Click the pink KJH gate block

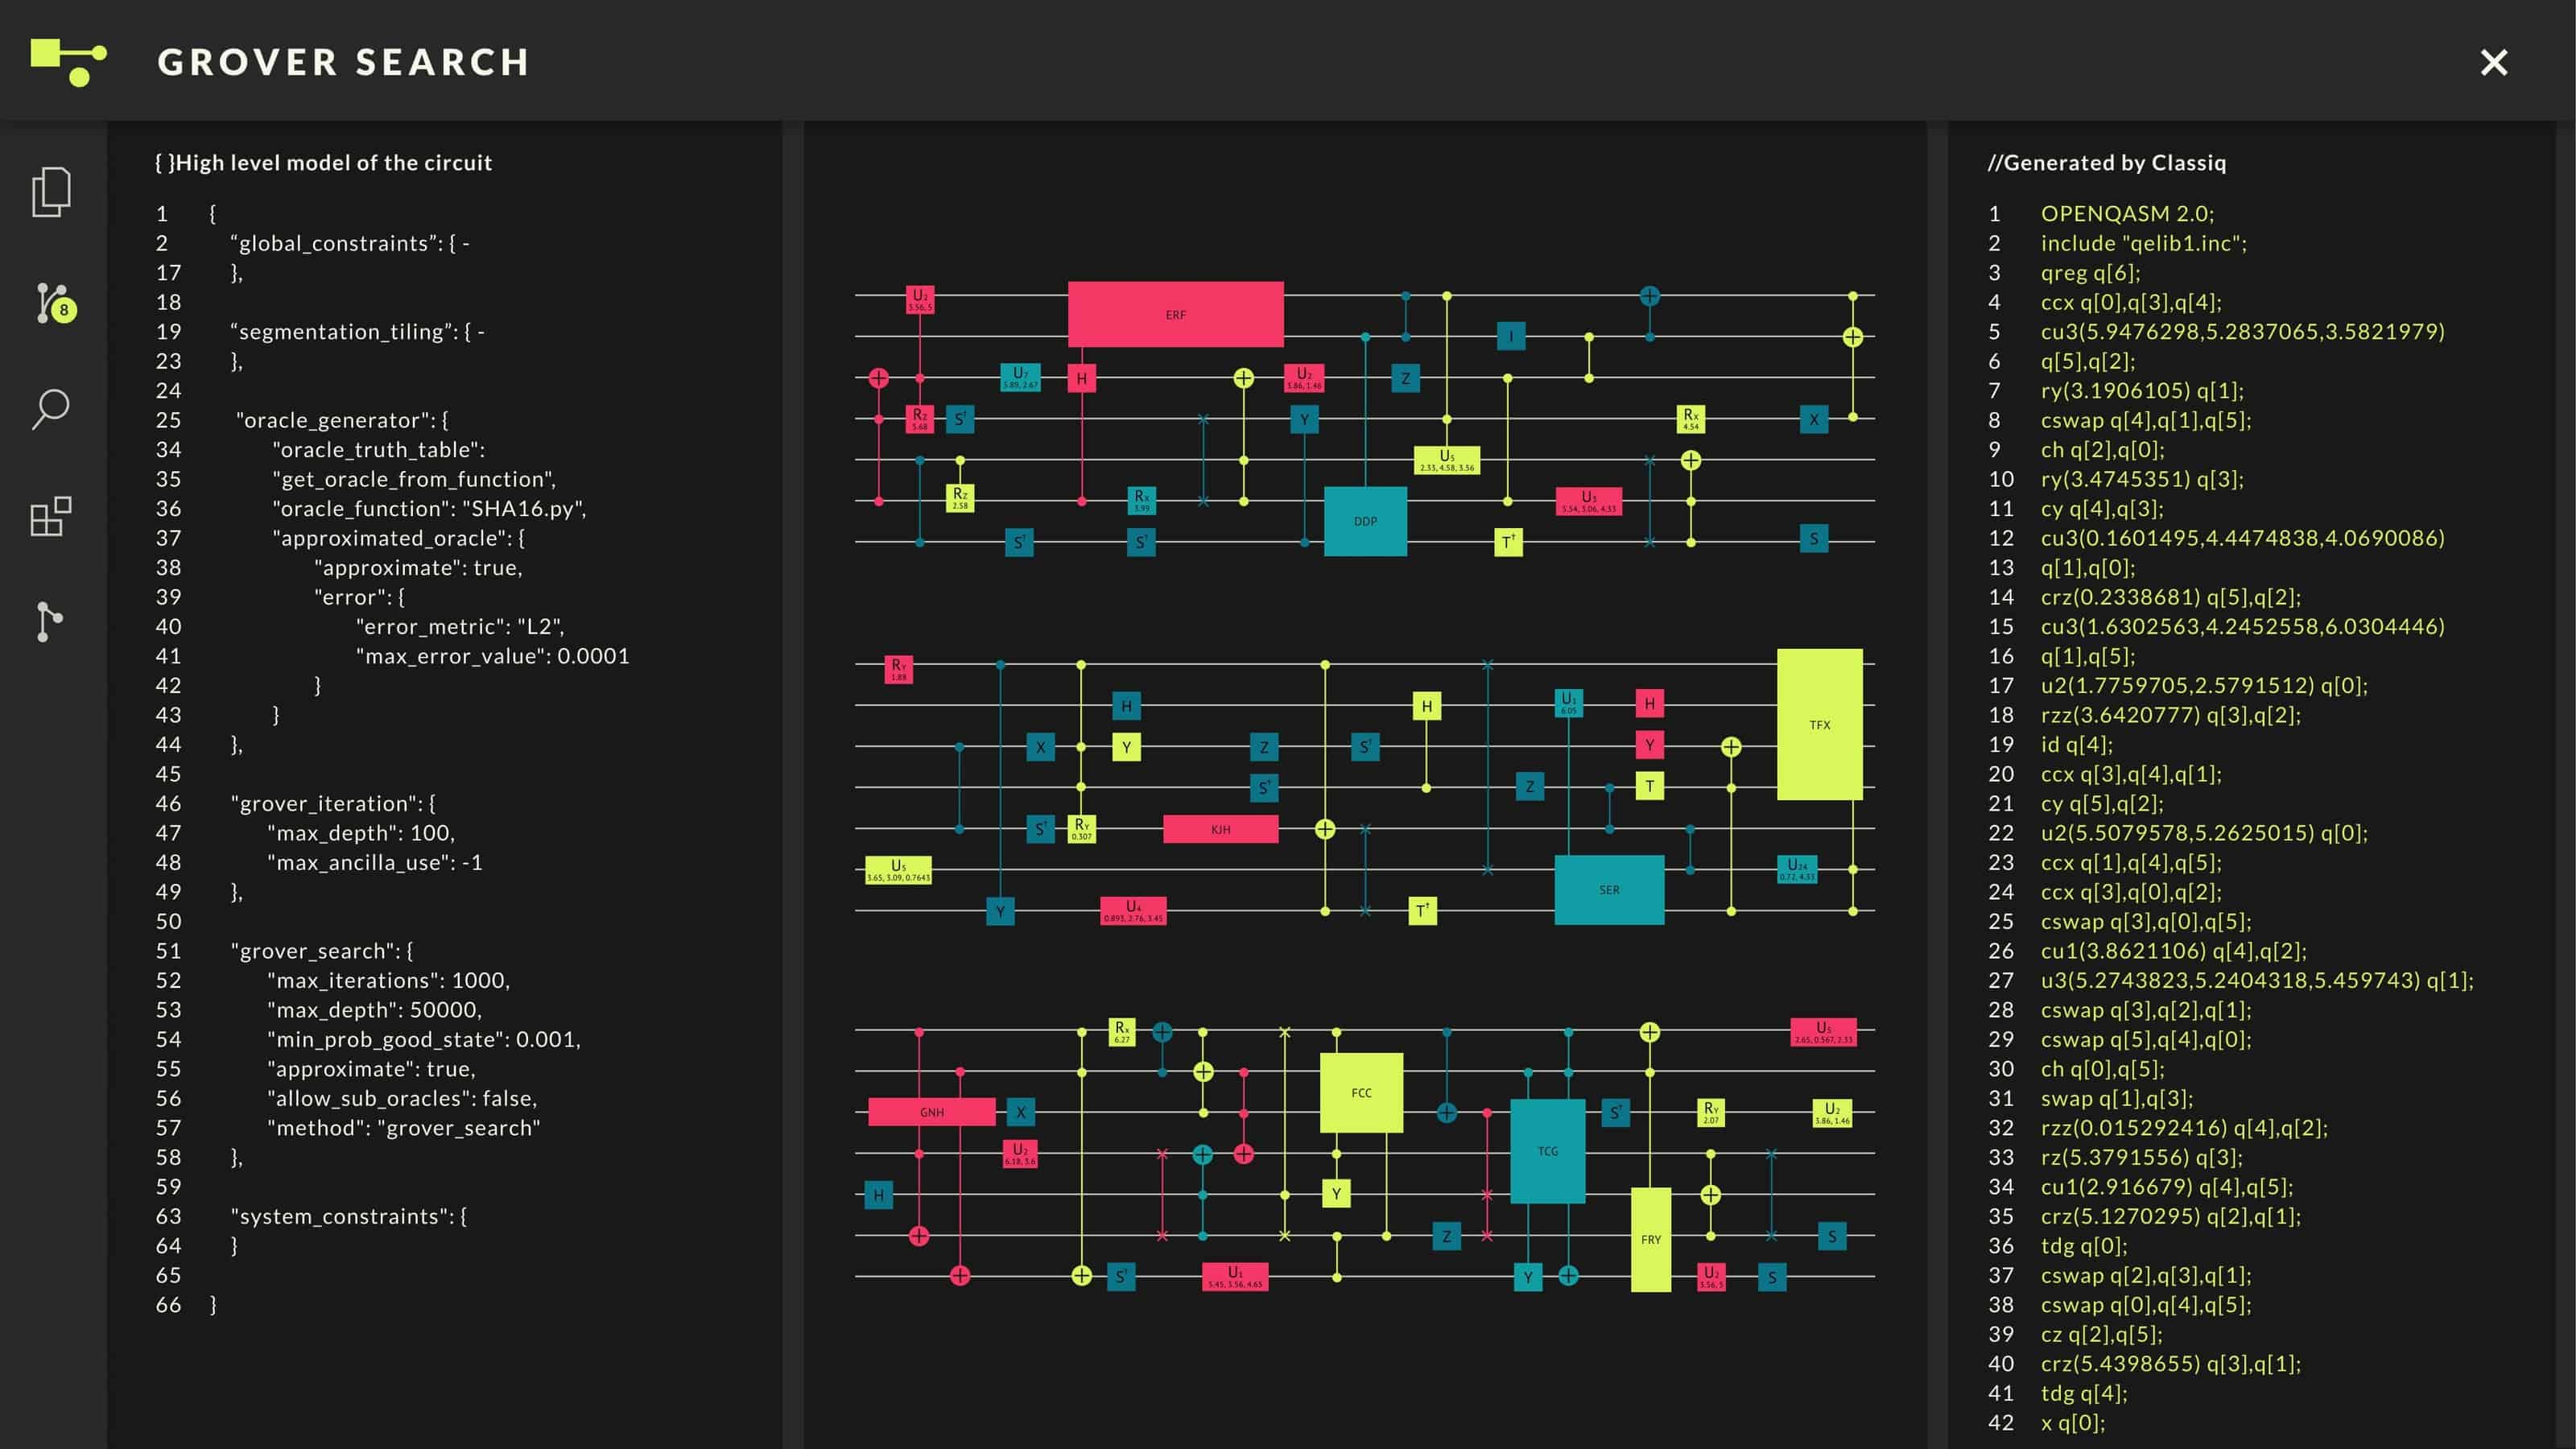(1220, 829)
